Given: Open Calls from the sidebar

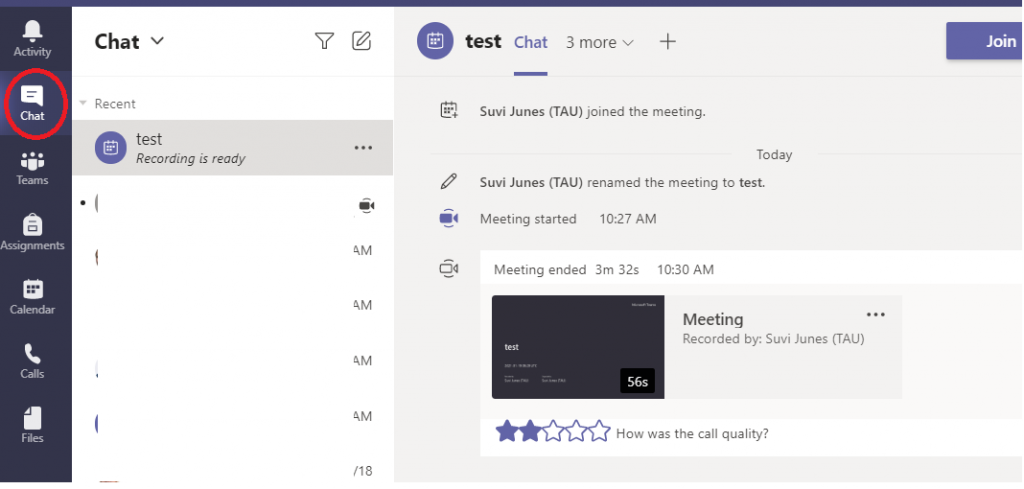Looking at the screenshot, I should 32,360.
